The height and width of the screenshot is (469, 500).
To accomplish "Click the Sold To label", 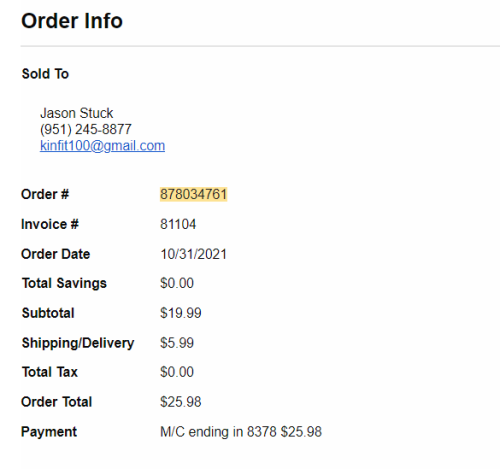I will click(45, 74).
